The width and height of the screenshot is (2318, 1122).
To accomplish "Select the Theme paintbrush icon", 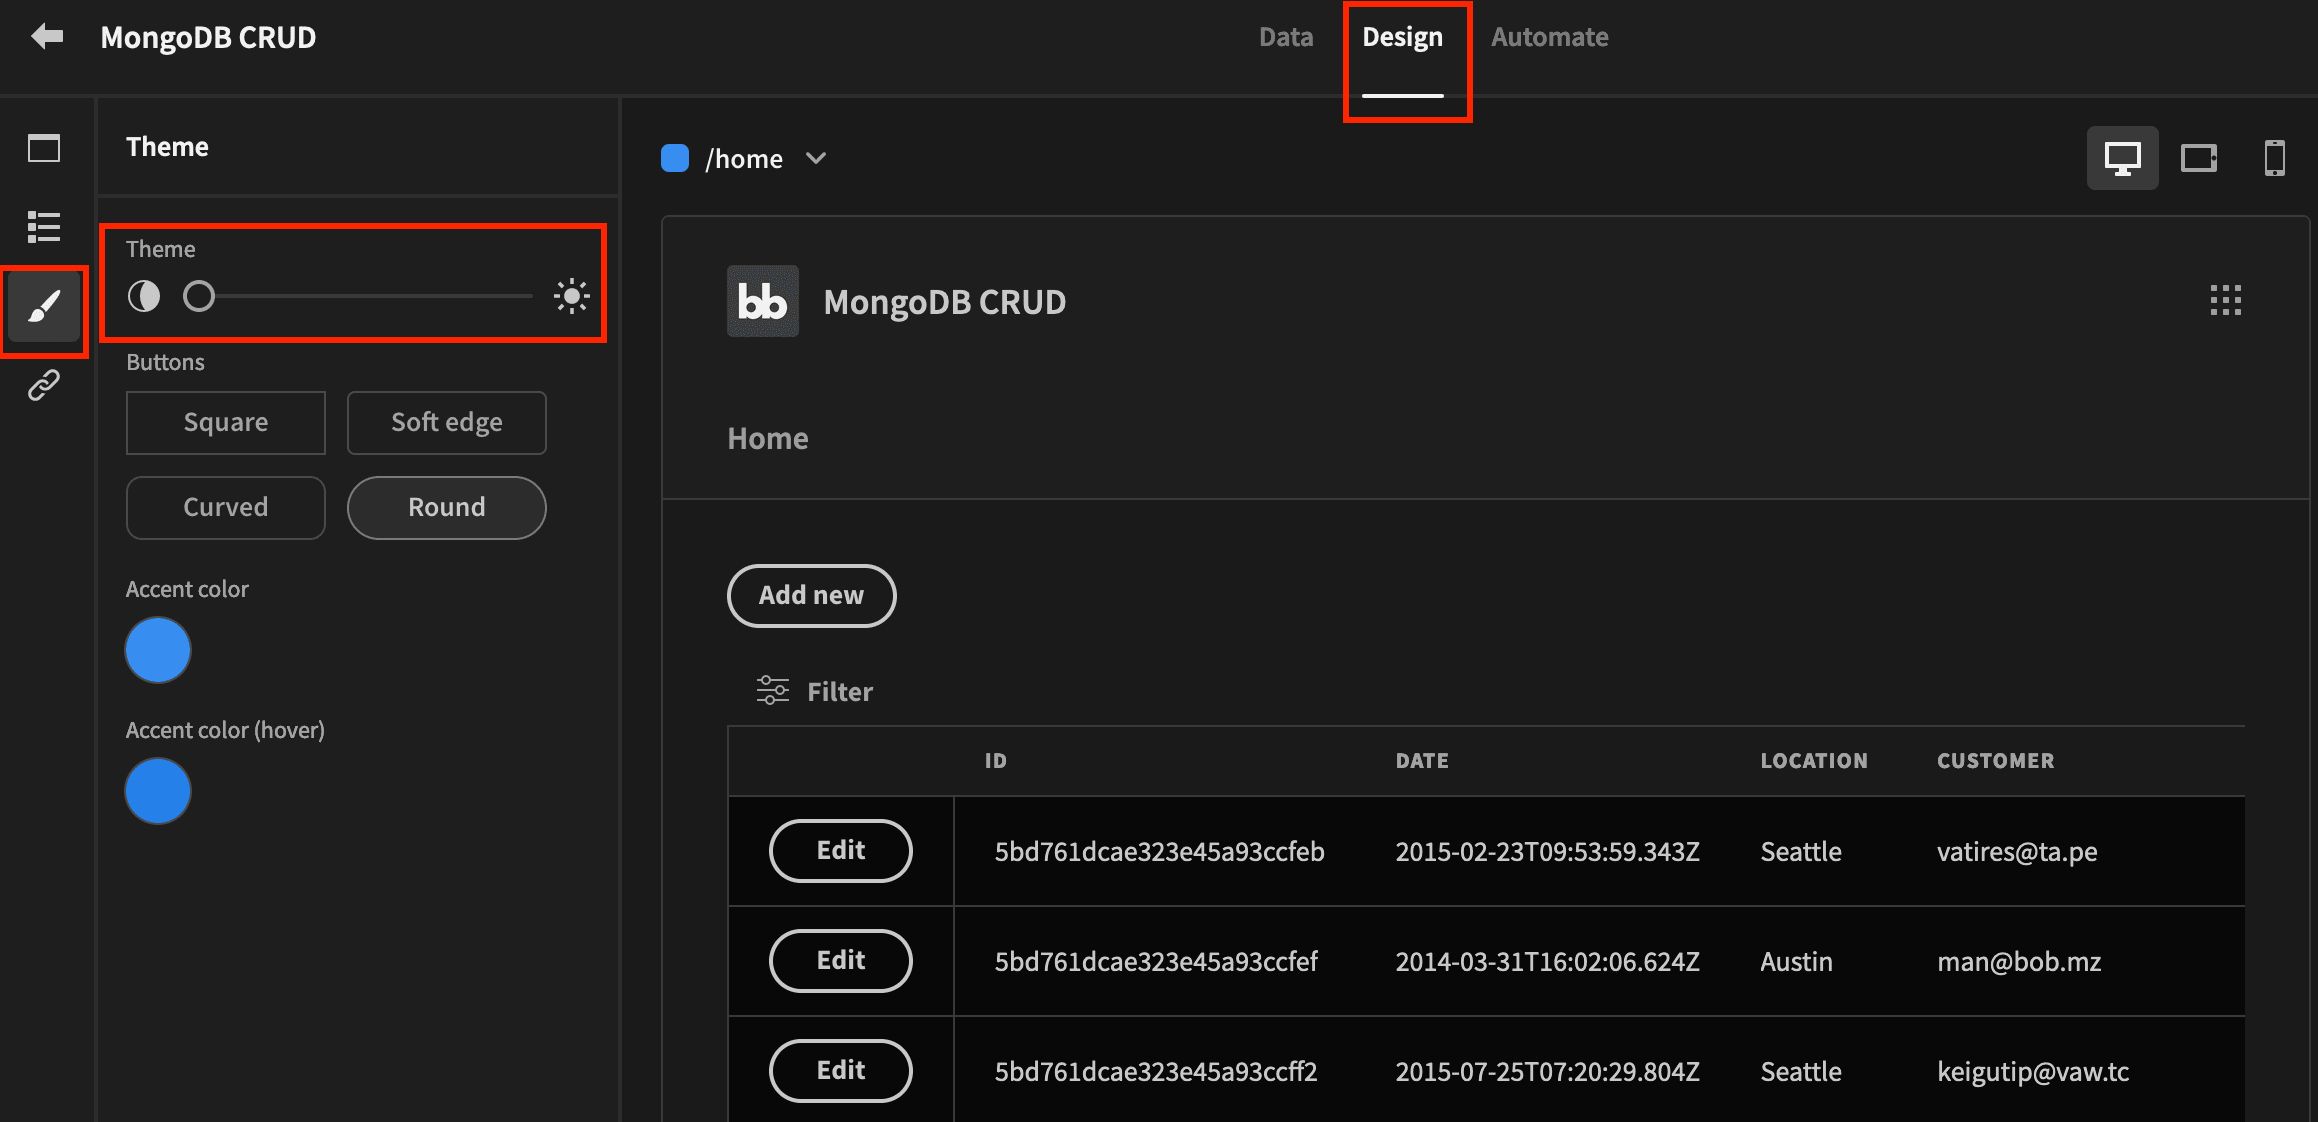I will [44, 306].
